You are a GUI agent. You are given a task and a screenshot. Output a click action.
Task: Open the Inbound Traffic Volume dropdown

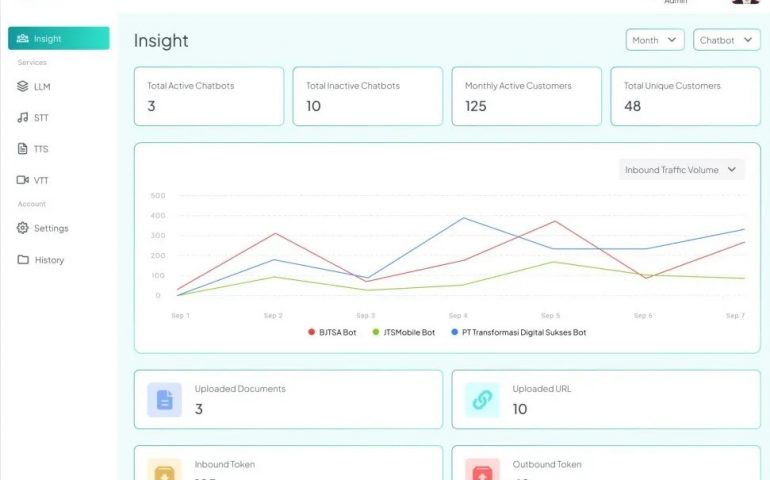[x=682, y=170]
